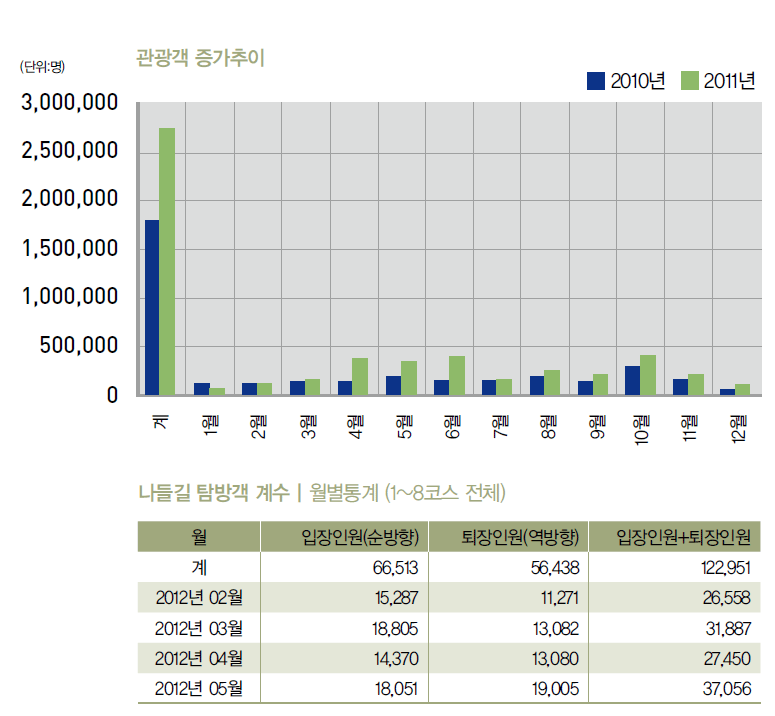Click the 관광객 증가추이 chart title
This screenshot has height=716, width=775.
pyautogui.click(x=200, y=57)
